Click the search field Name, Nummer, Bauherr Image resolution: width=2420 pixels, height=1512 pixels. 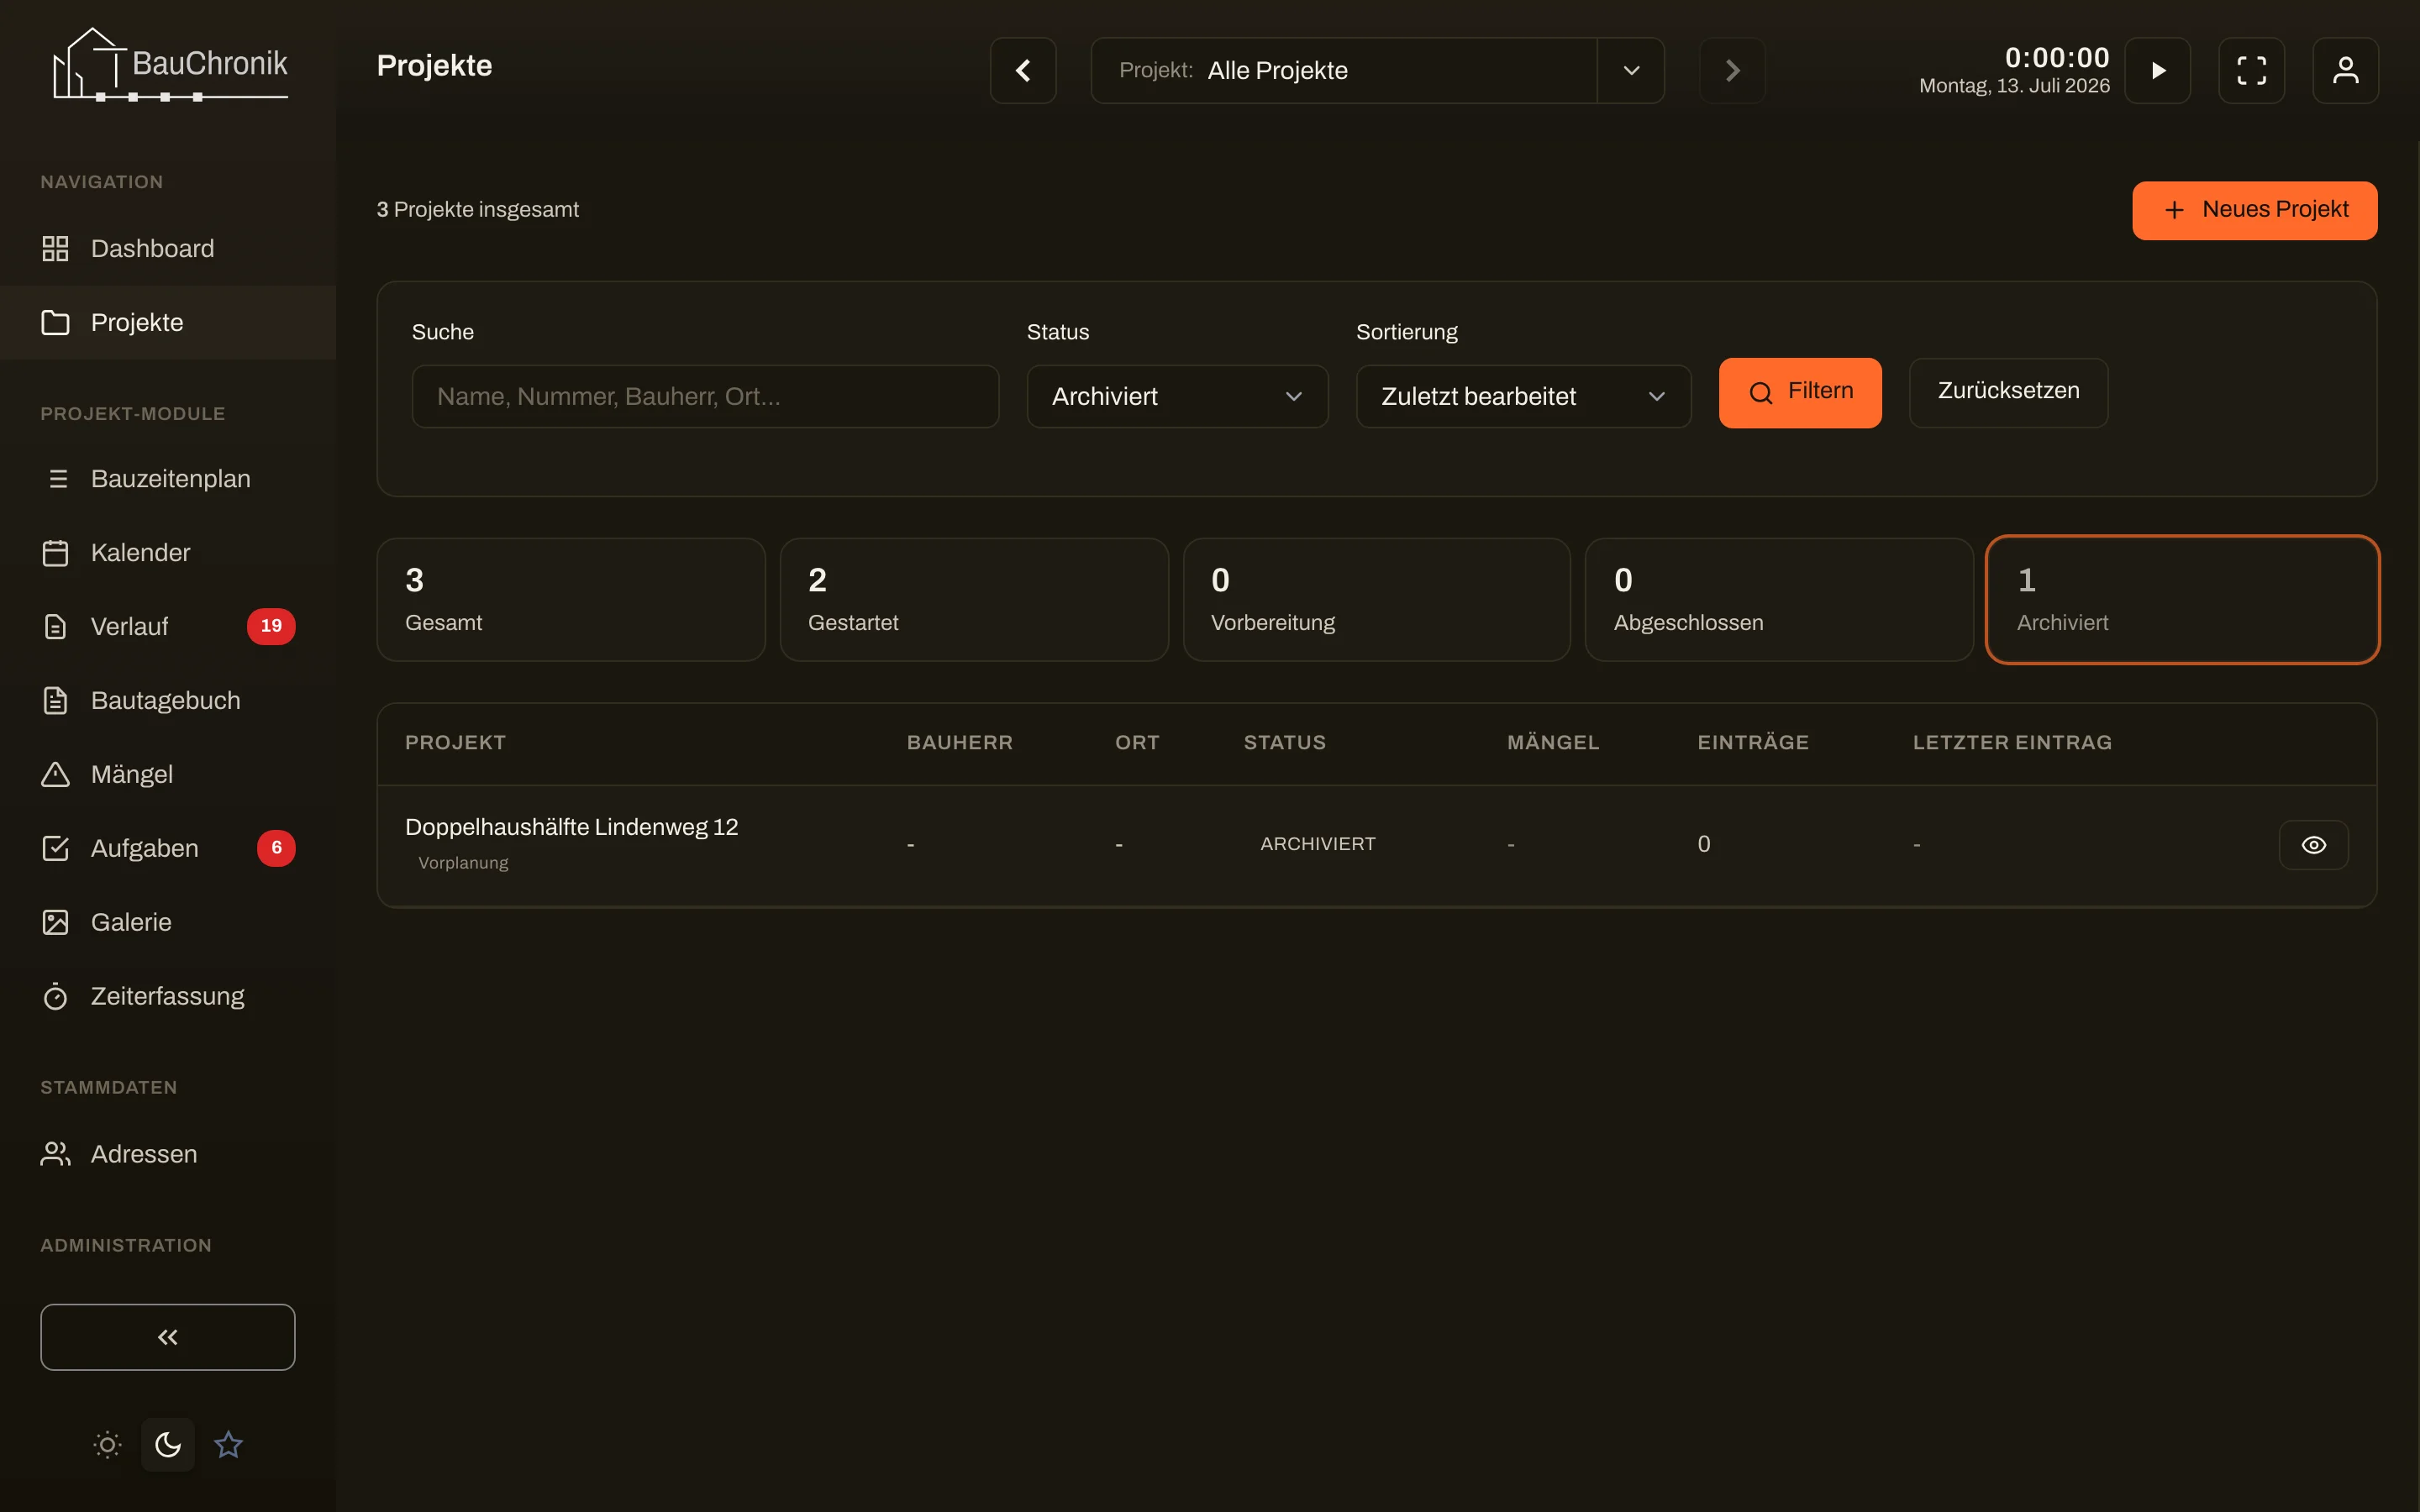coord(705,396)
